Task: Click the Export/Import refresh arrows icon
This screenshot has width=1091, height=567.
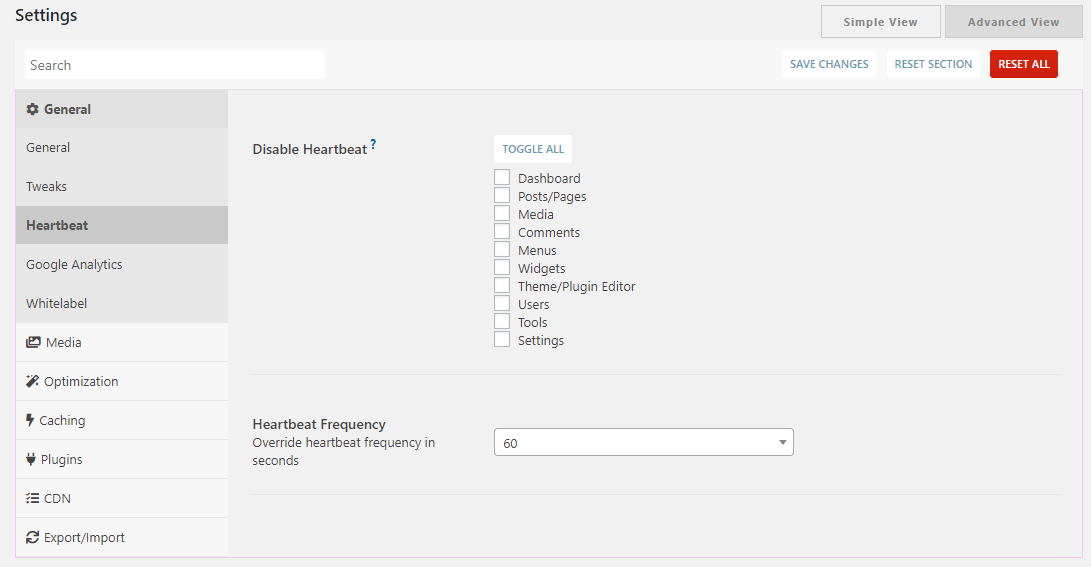Action: (x=32, y=537)
